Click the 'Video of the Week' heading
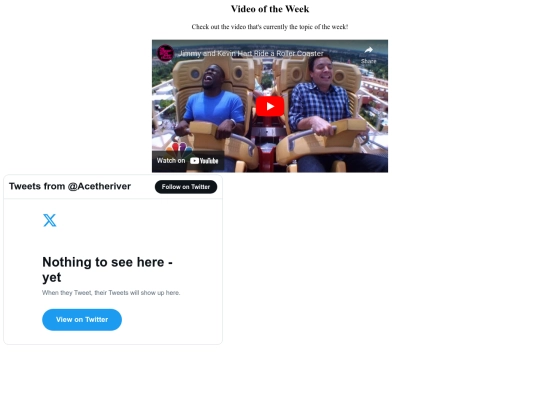This screenshot has width=540, height=405. (x=270, y=9)
